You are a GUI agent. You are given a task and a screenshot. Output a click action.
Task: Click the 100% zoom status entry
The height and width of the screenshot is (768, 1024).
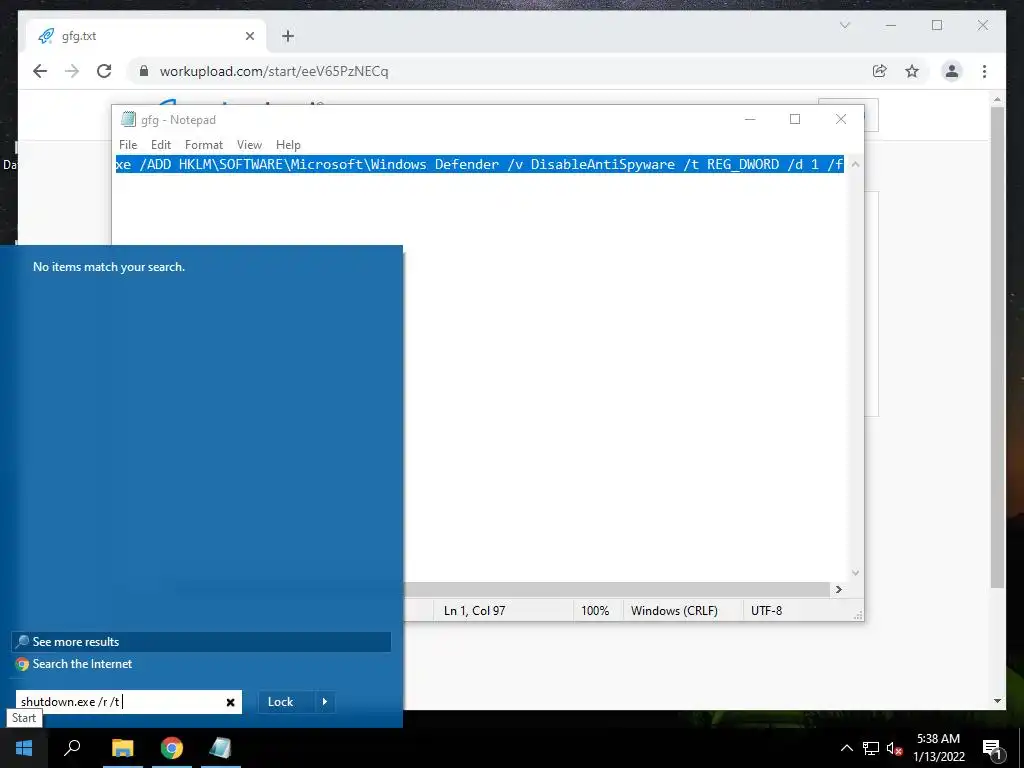click(x=595, y=611)
